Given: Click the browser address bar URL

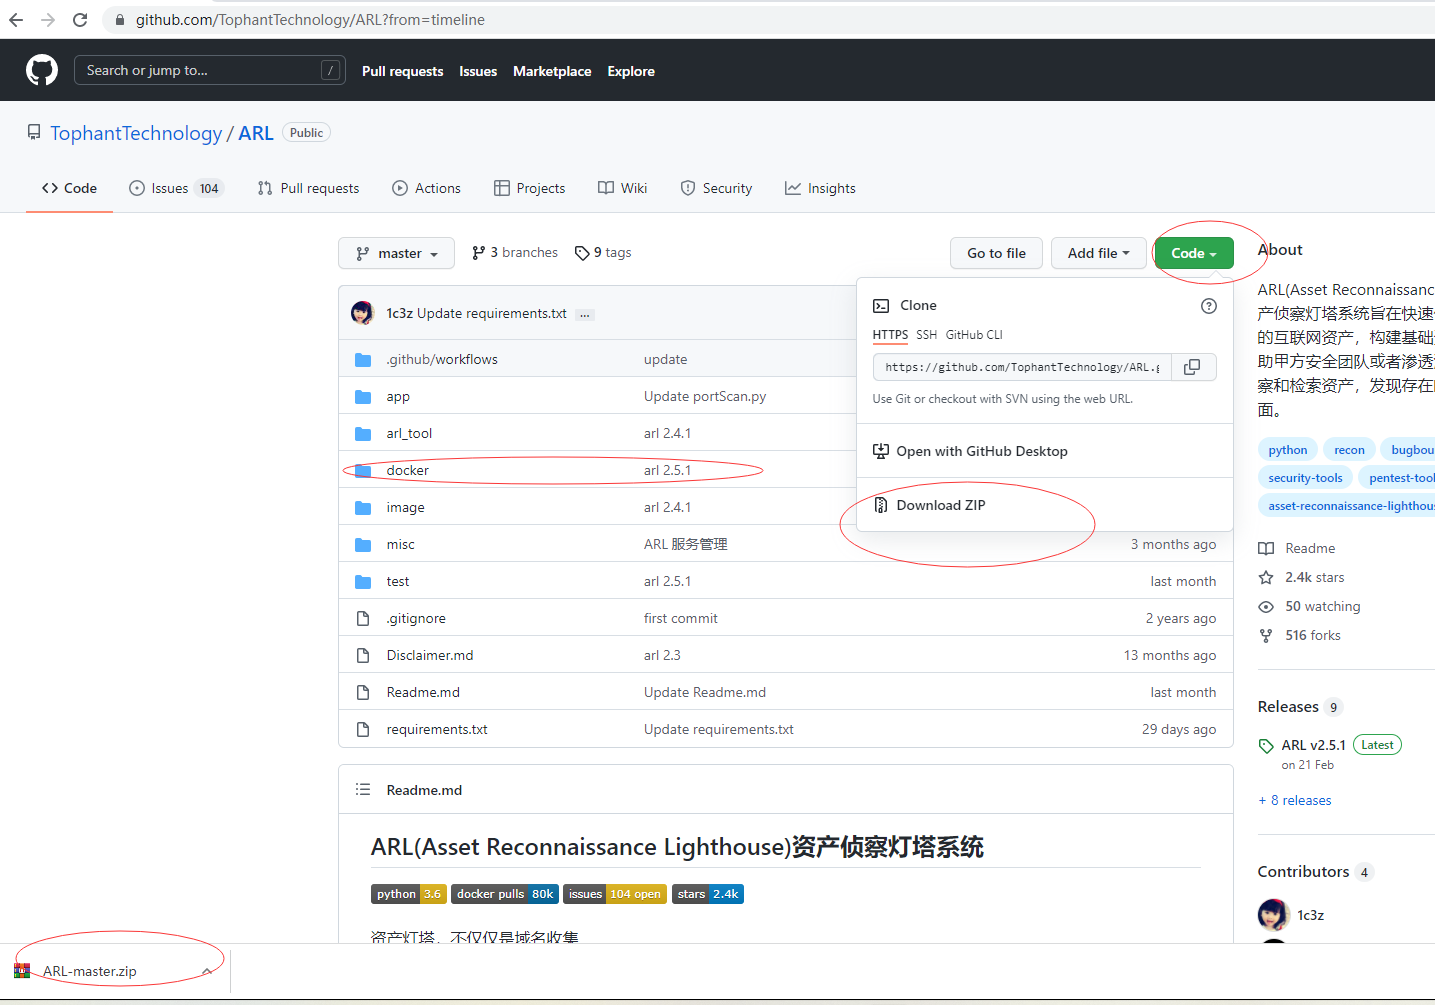Looking at the screenshot, I should 310,20.
